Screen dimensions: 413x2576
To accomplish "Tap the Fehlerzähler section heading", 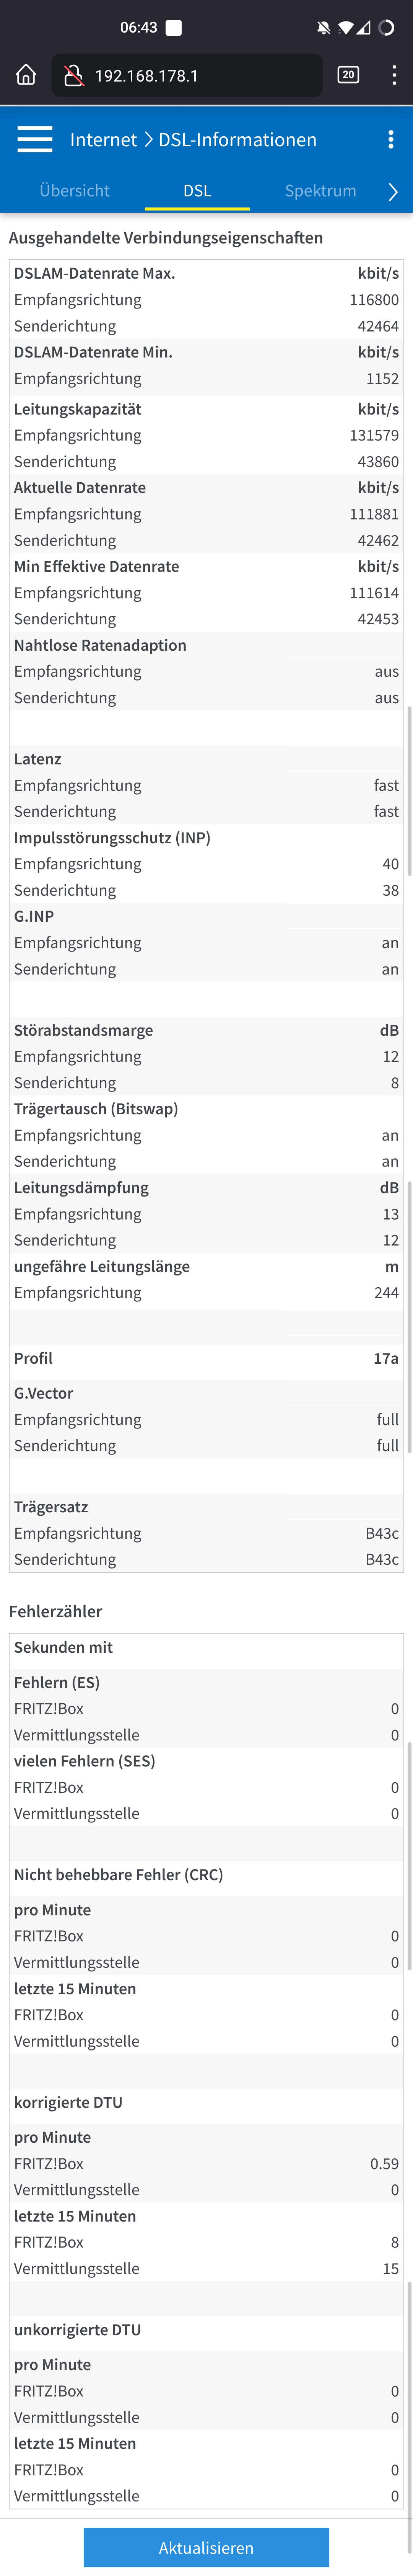I will coord(56,1611).
